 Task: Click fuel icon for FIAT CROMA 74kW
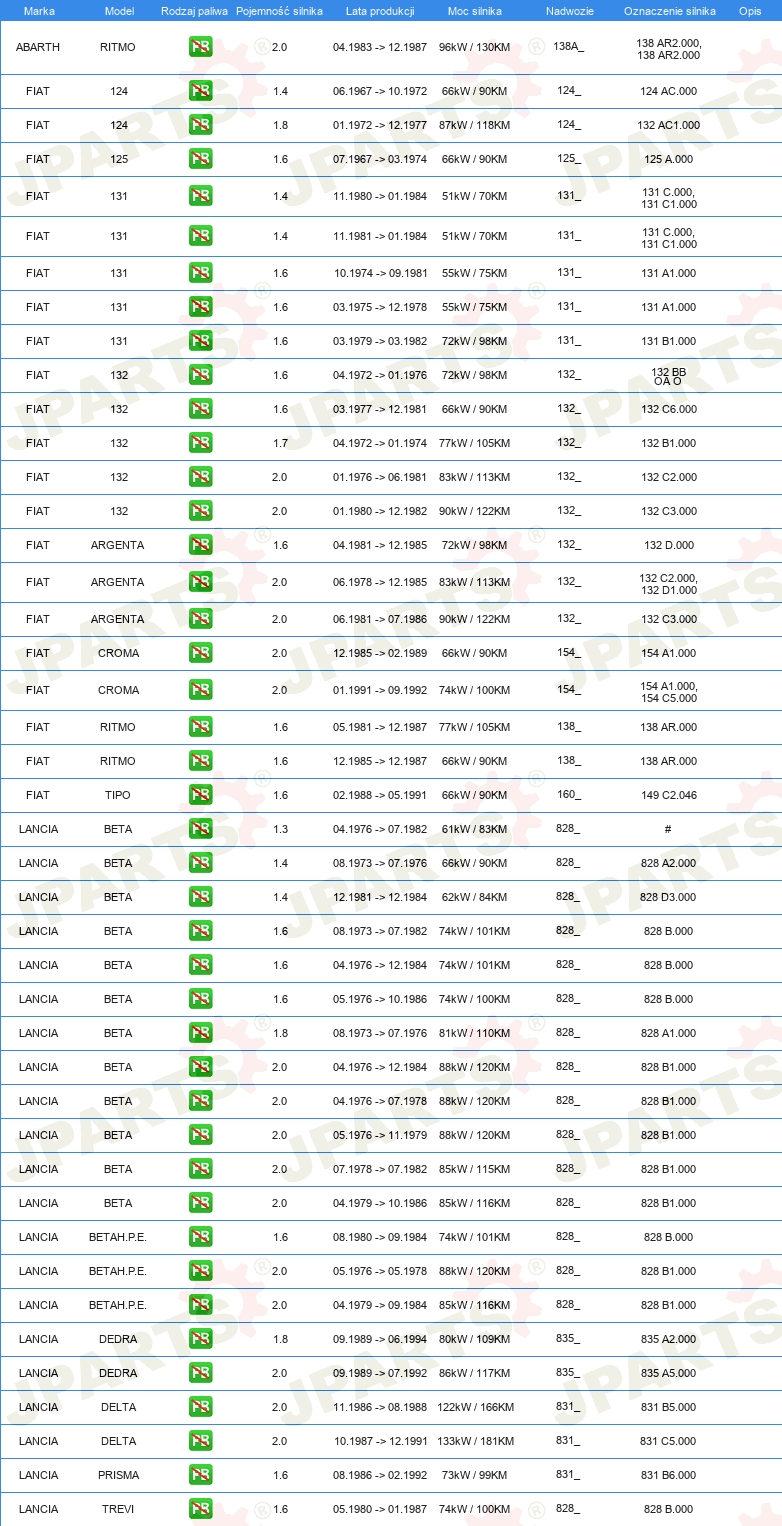[201, 690]
